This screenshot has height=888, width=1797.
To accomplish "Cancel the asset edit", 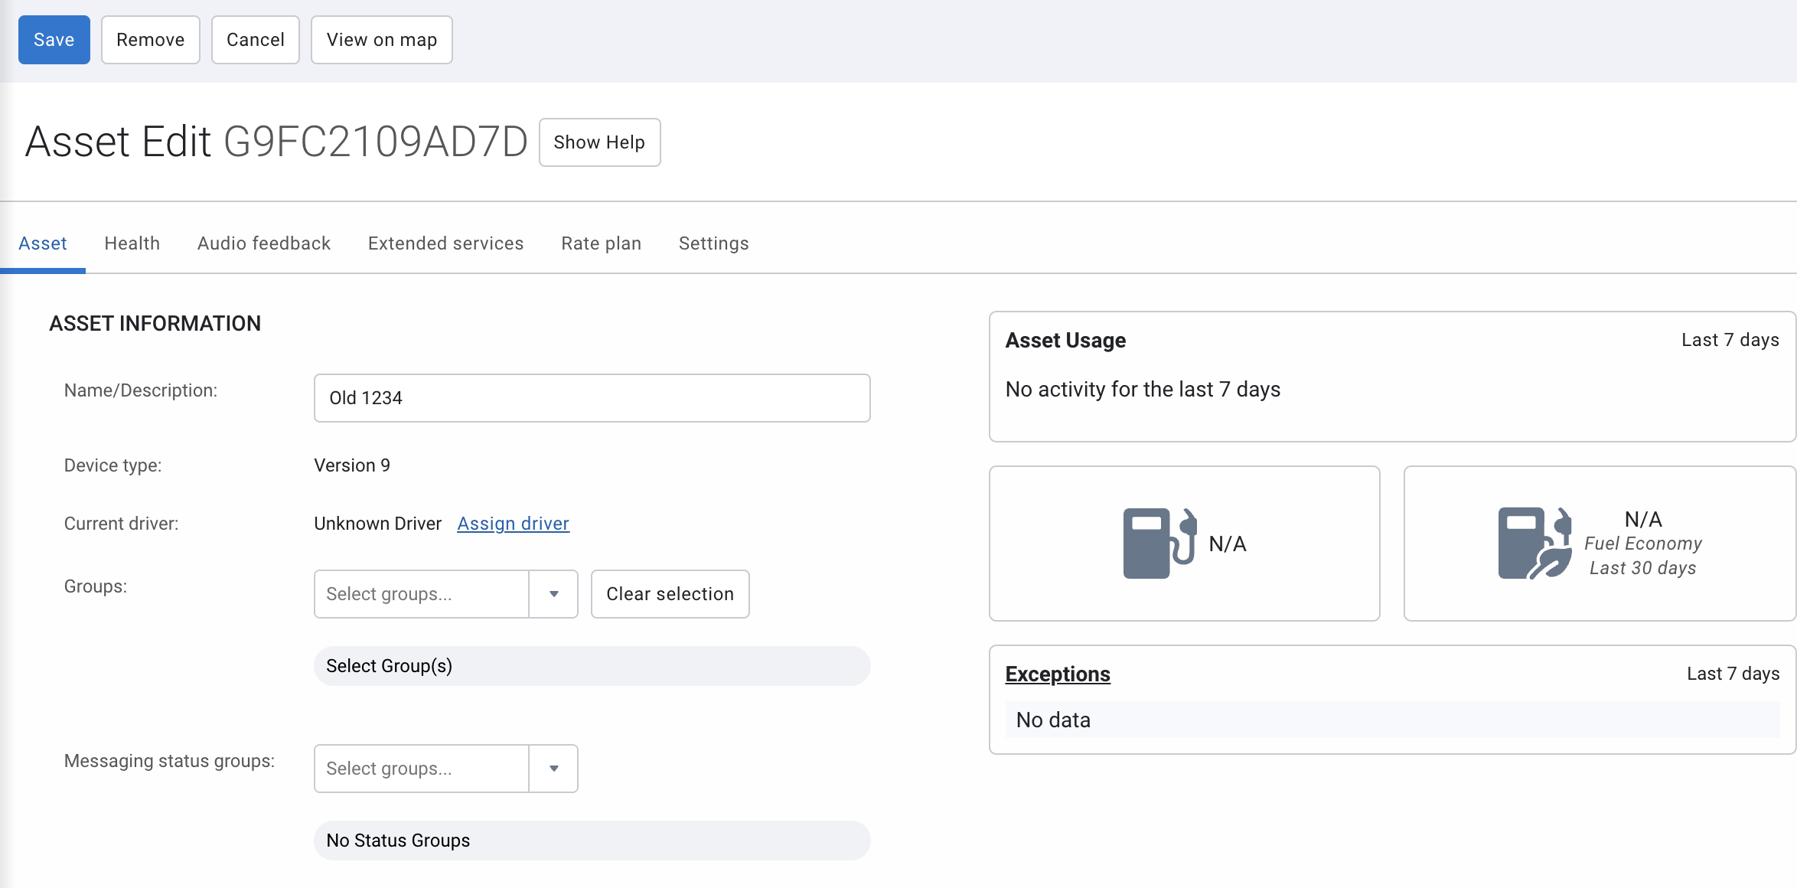I will (x=255, y=40).
